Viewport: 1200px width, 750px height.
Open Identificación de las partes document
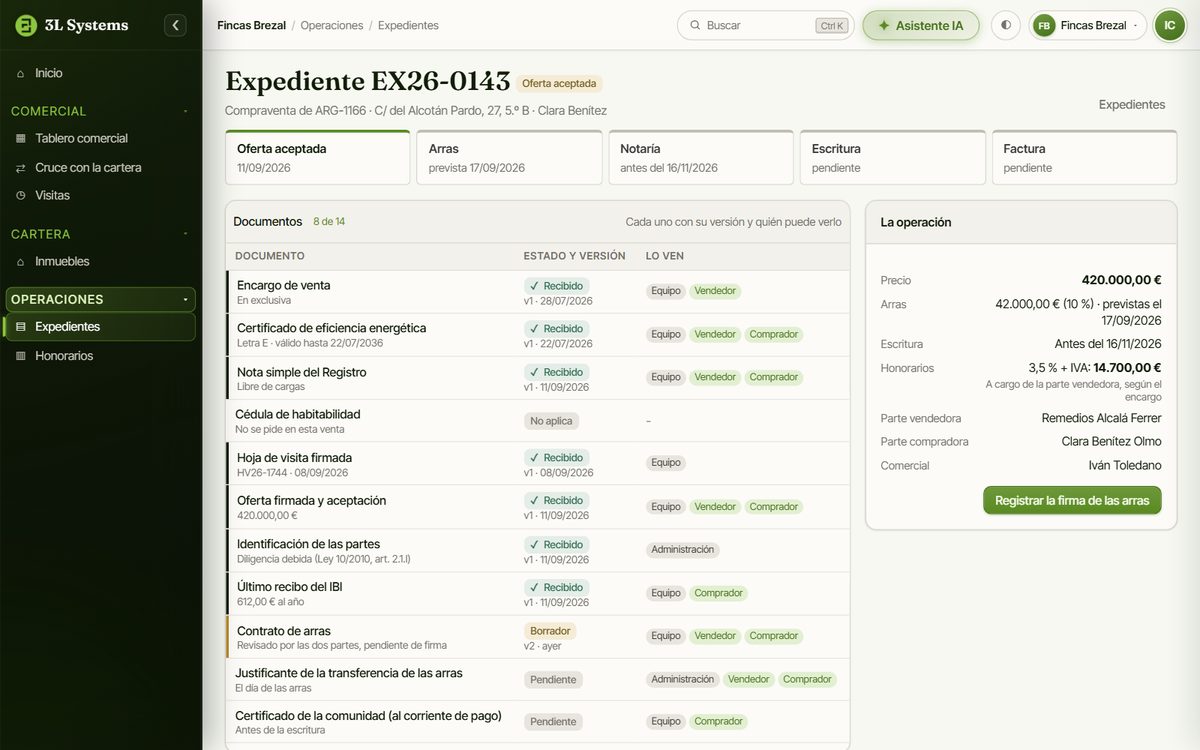pos(537,550)
